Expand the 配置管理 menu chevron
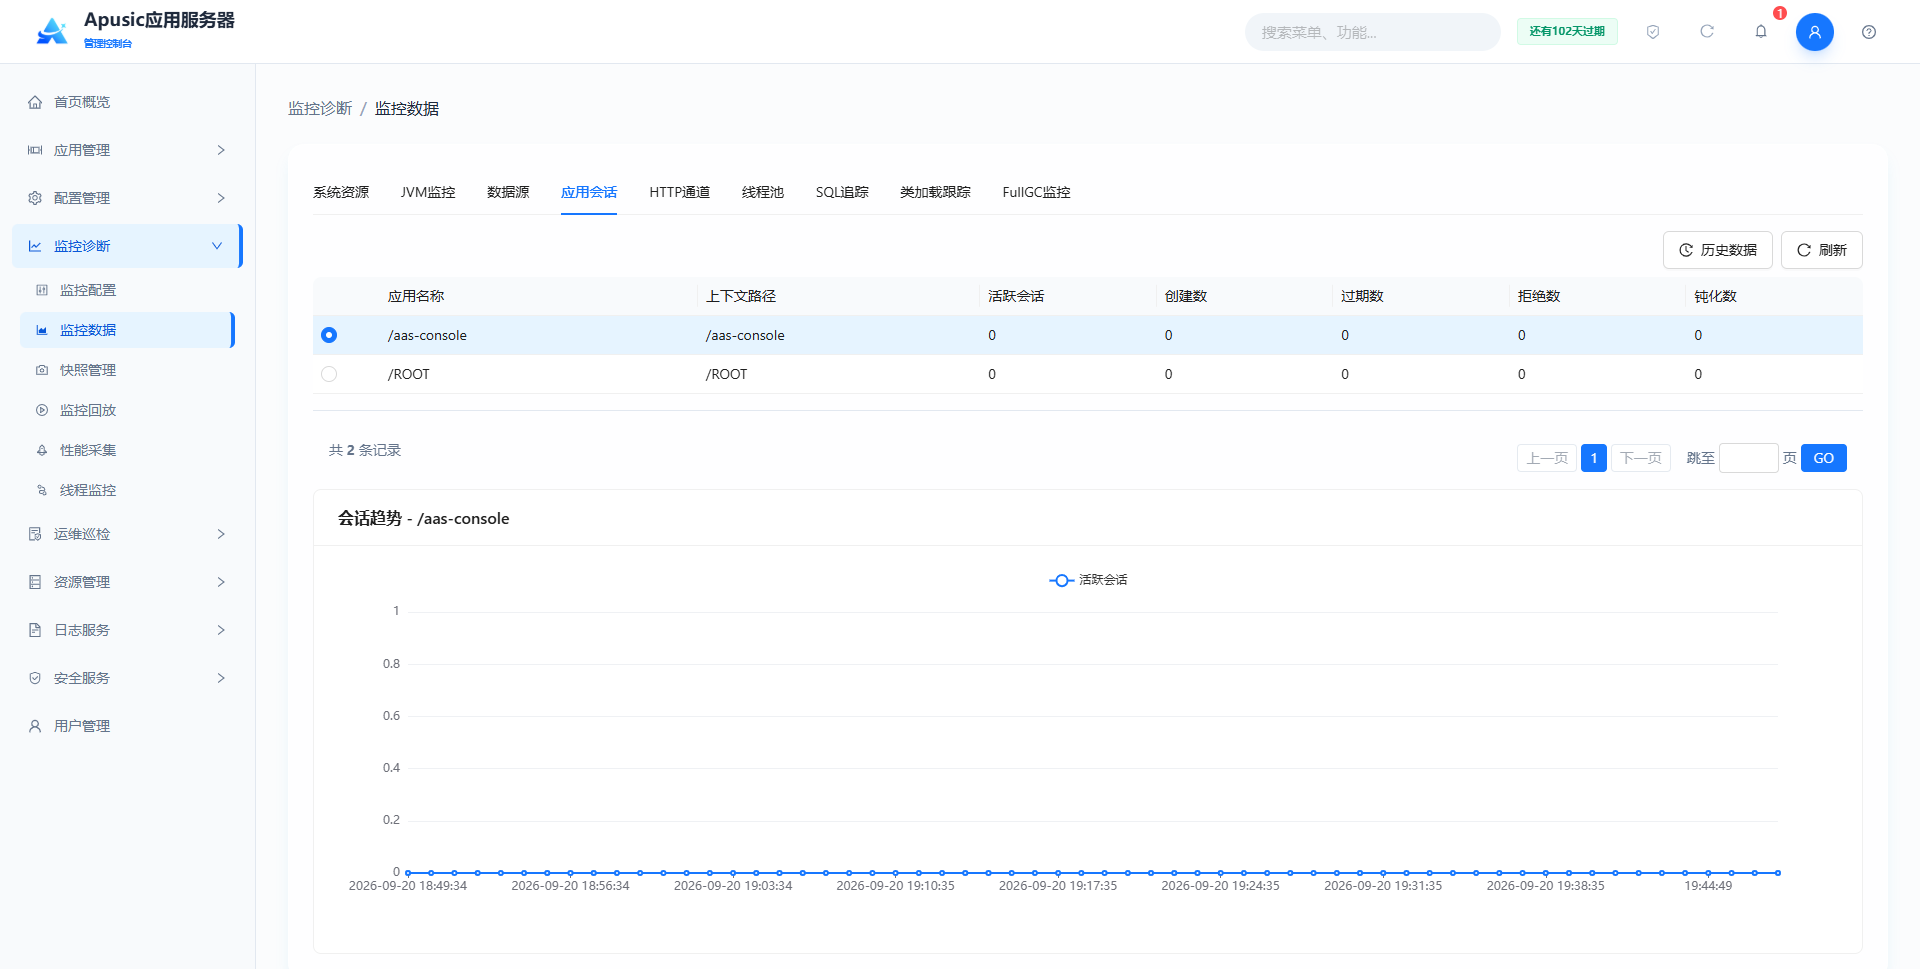This screenshot has height=969, width=1920. (221, 198)
